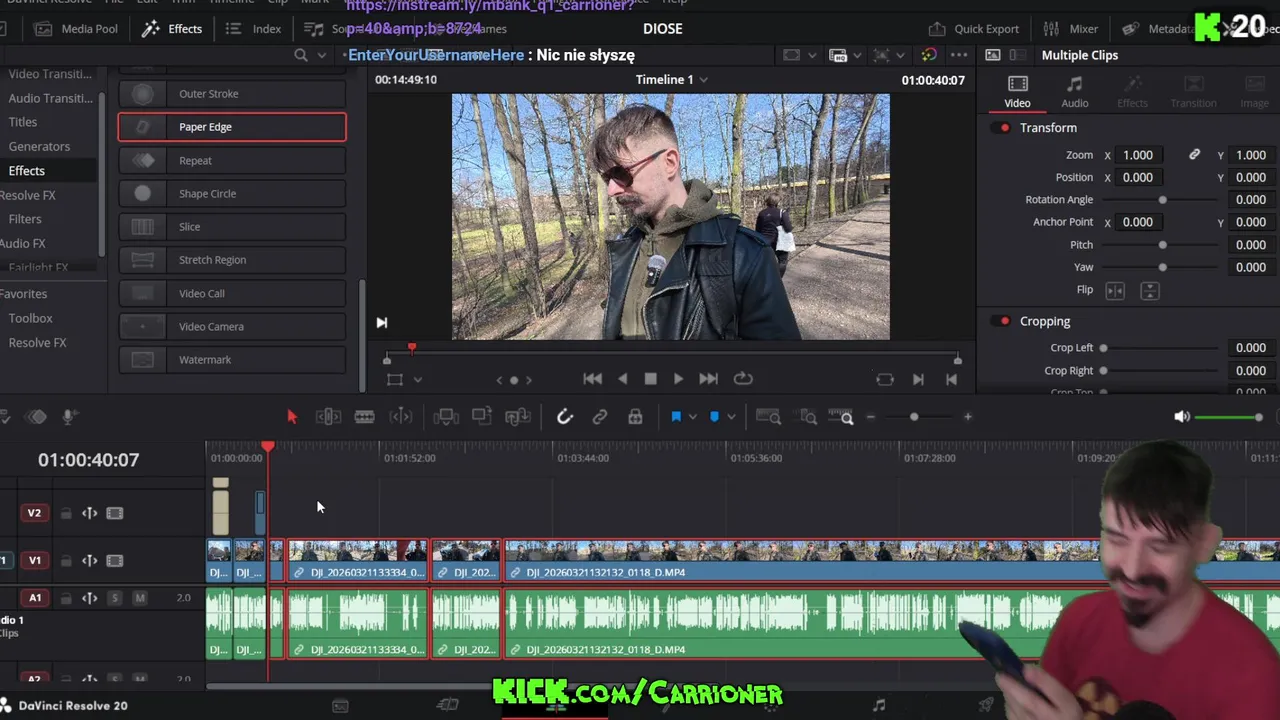Image resolution: width=1280 pixels, height=720 pixels.
Task: Select the Selection Mode arrow tool
Action: [292, 417]
